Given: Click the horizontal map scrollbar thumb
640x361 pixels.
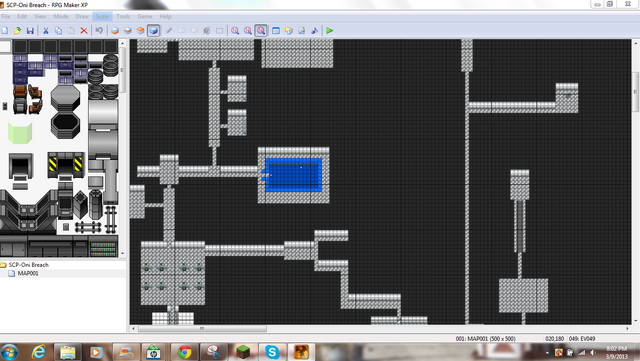Looking at the screenshot, I should coord(202,328).
